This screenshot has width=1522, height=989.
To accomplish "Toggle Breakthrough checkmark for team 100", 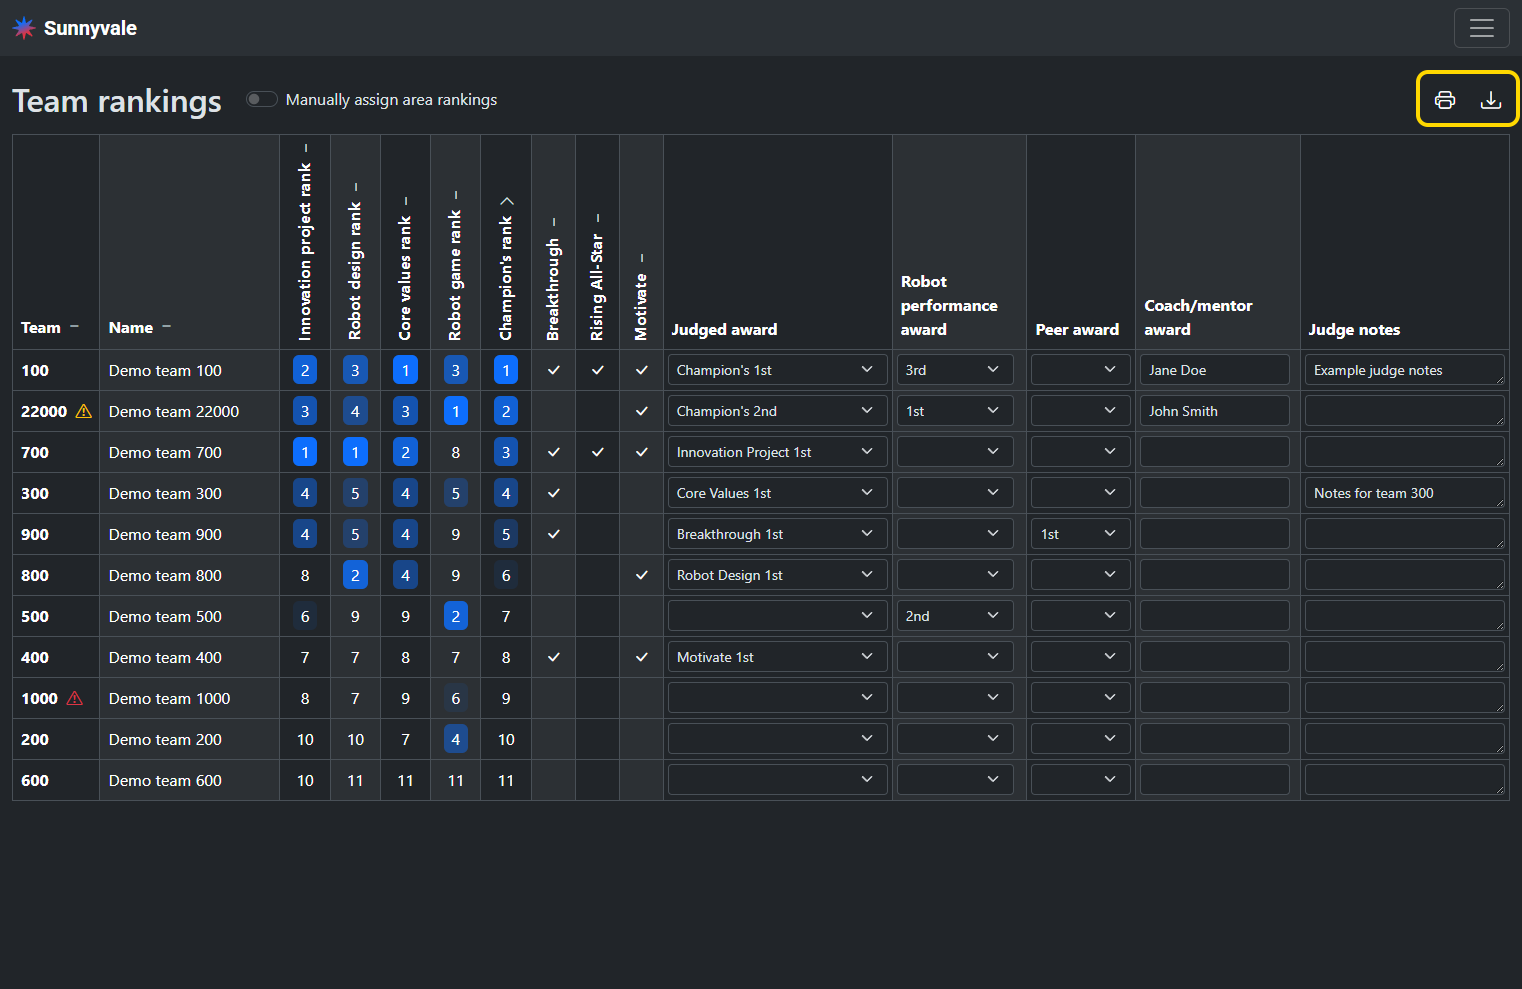I will [553, 370].
